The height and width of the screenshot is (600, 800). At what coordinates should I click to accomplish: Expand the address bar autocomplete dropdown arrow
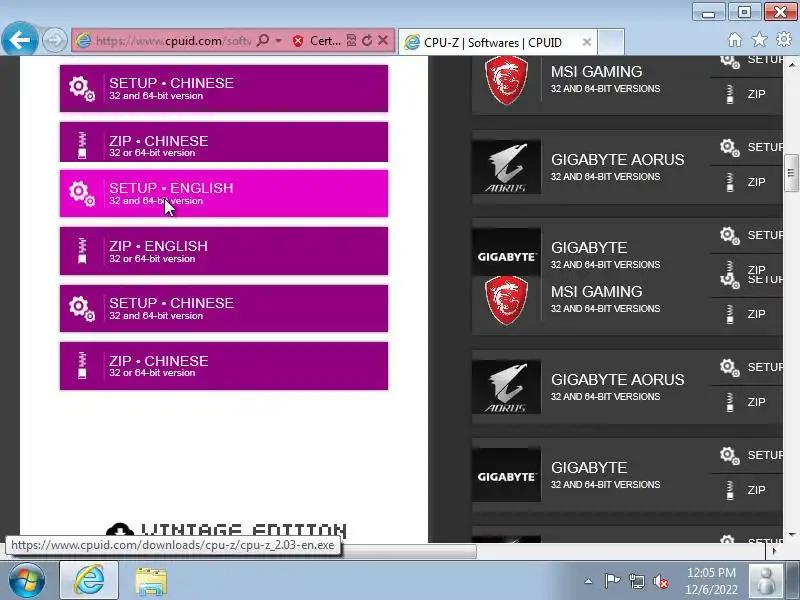tap(279, 40)
